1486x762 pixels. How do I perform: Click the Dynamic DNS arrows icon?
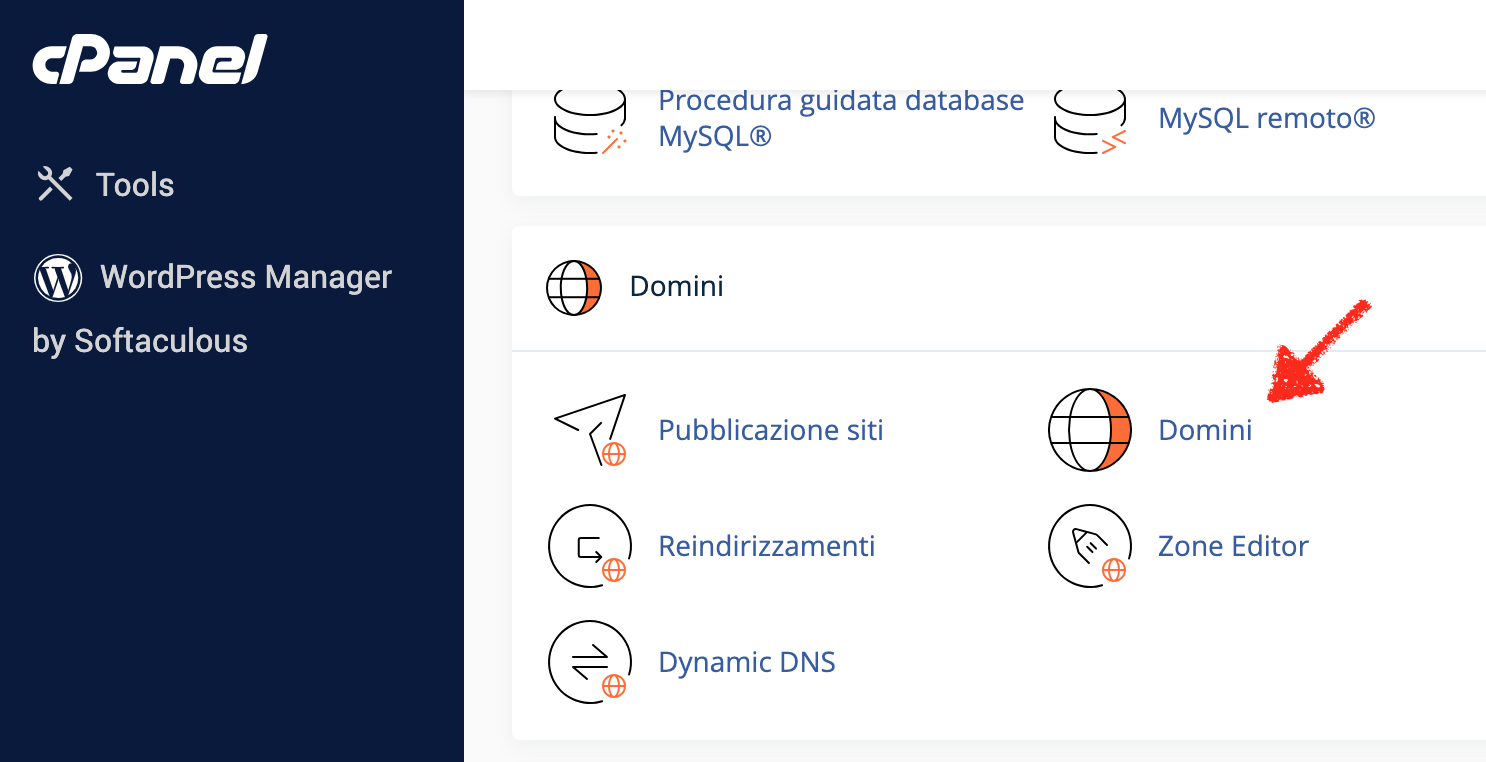pyautogui.click(x=590, y=662)
